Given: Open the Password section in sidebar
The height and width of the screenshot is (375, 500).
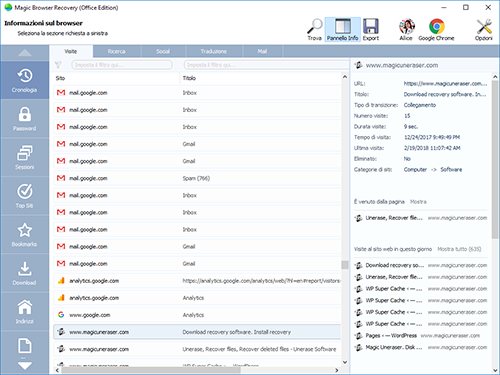Looking at the screenshot, I should tap(25, 119).
